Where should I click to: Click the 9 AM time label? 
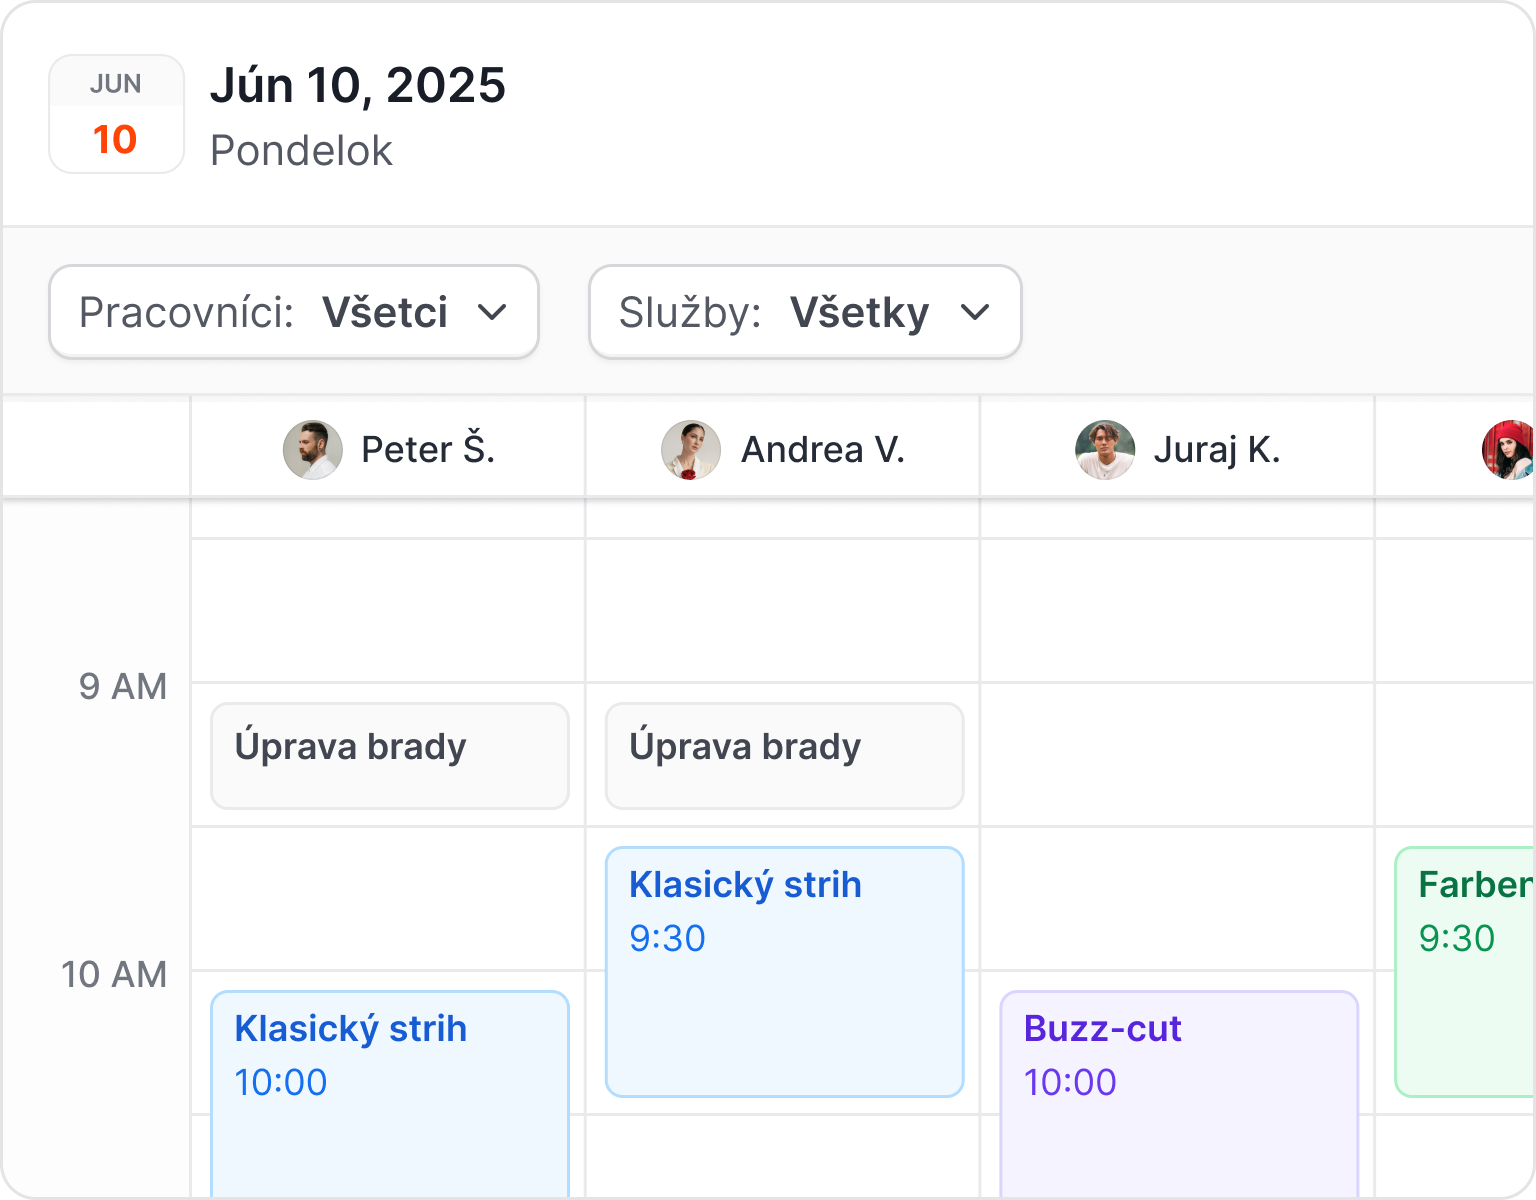123,687
